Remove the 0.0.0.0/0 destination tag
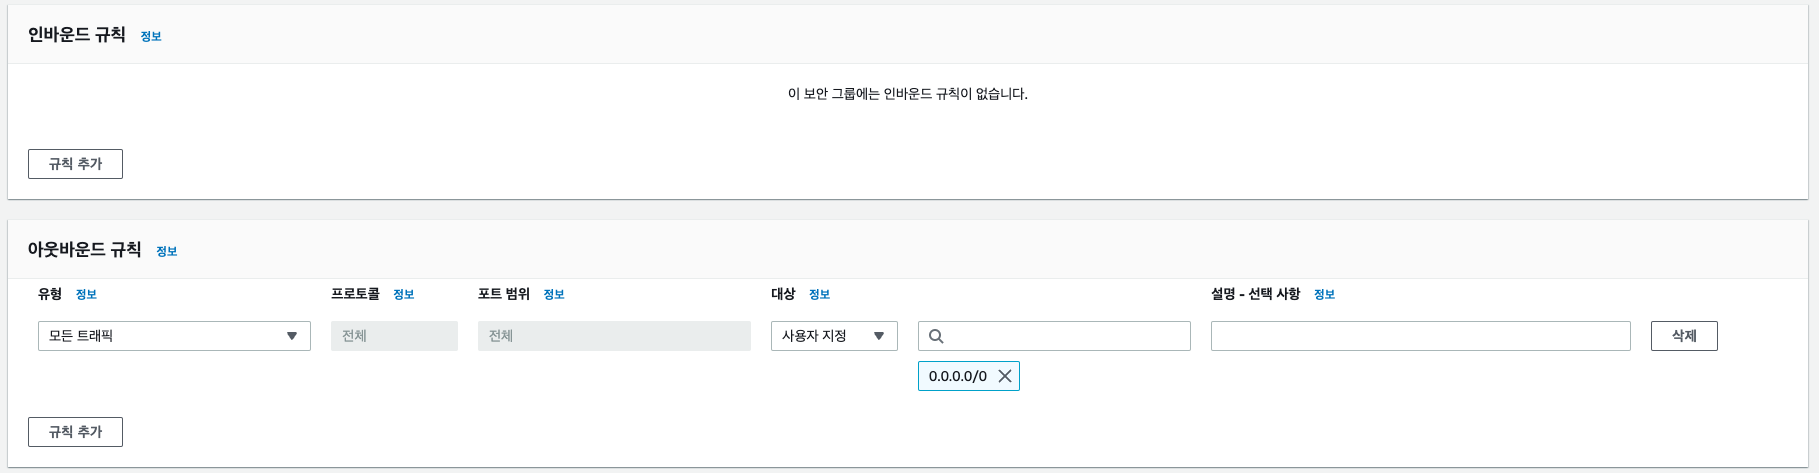 1005,376
